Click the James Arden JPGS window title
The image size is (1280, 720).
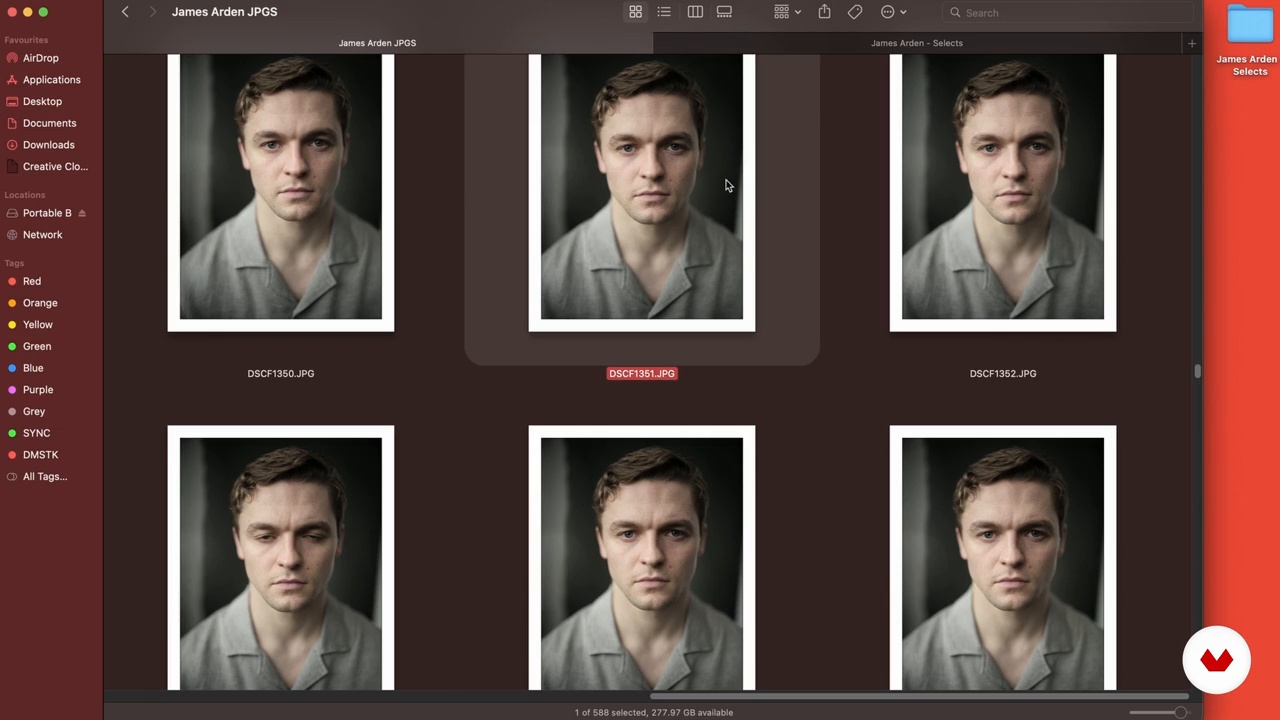point(224,12)
